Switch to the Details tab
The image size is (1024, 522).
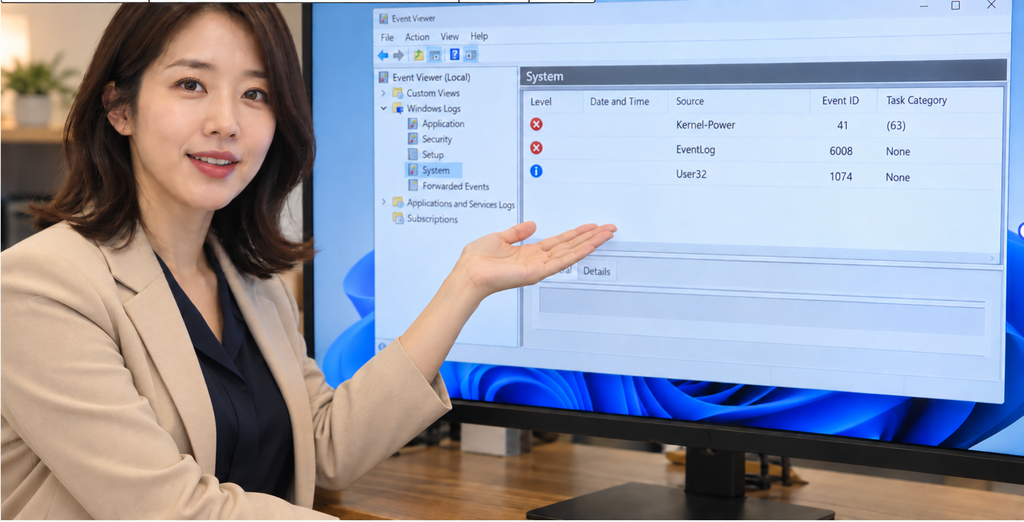coord(596,271)
